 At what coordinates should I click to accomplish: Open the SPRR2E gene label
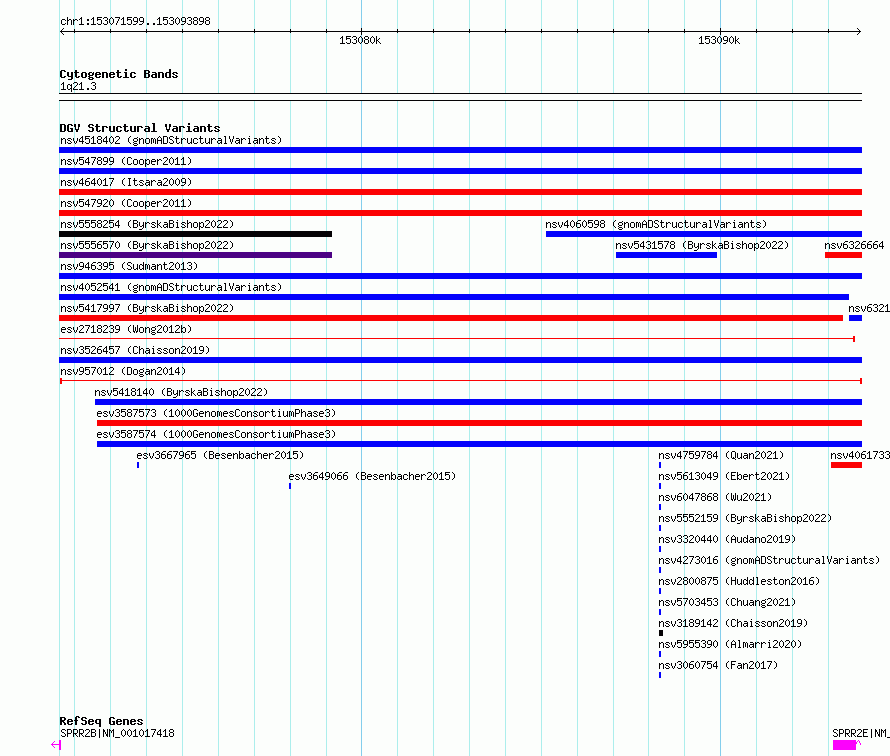(x=860, y=733)
